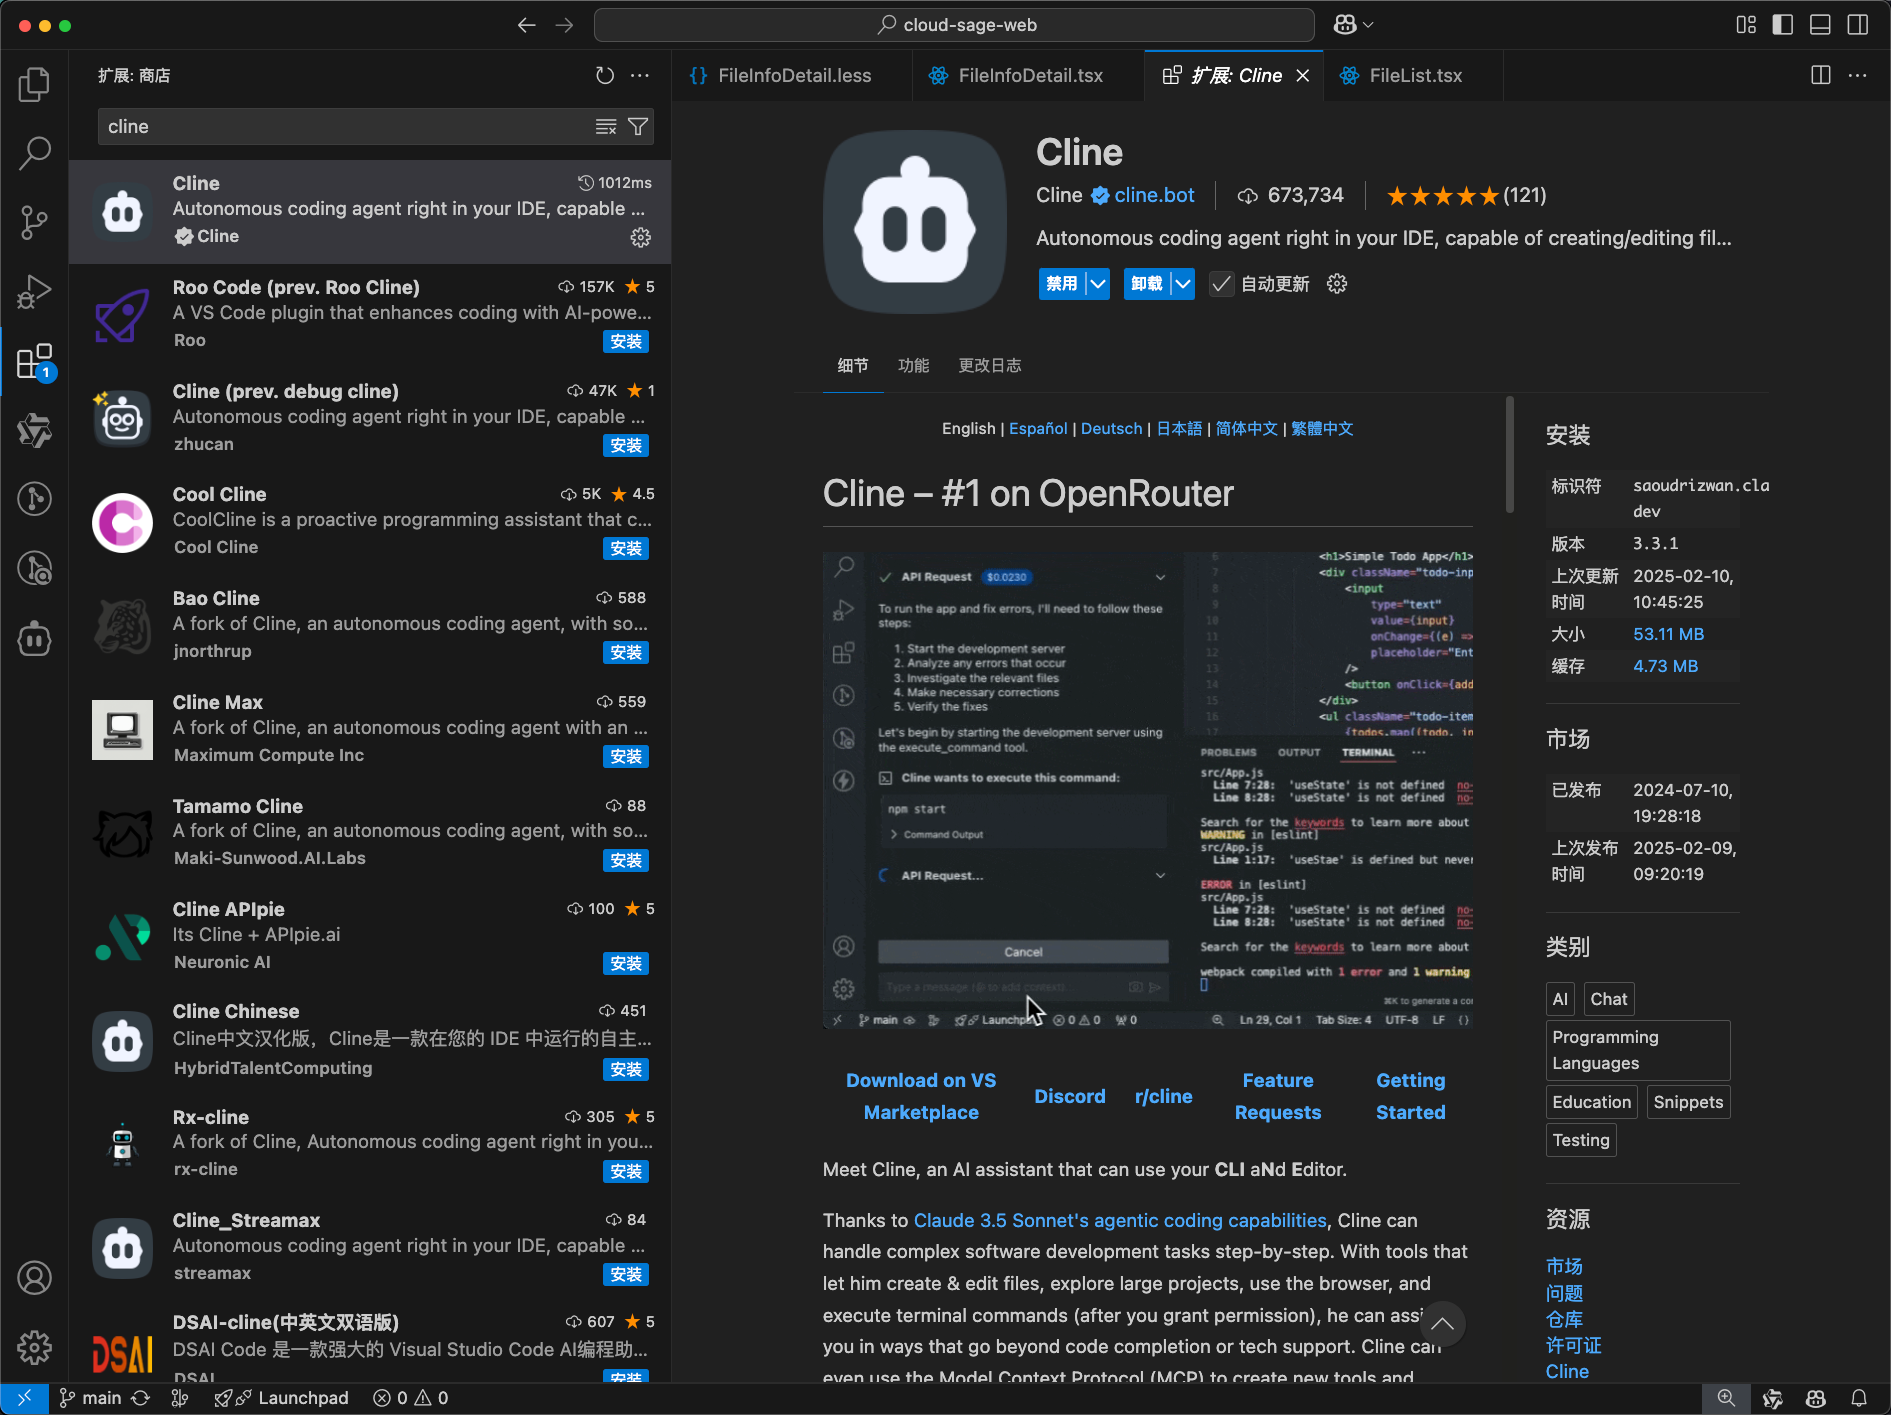Open remote window indicator in status bar
1891x1415 pixels.
tap(24, 1398)
